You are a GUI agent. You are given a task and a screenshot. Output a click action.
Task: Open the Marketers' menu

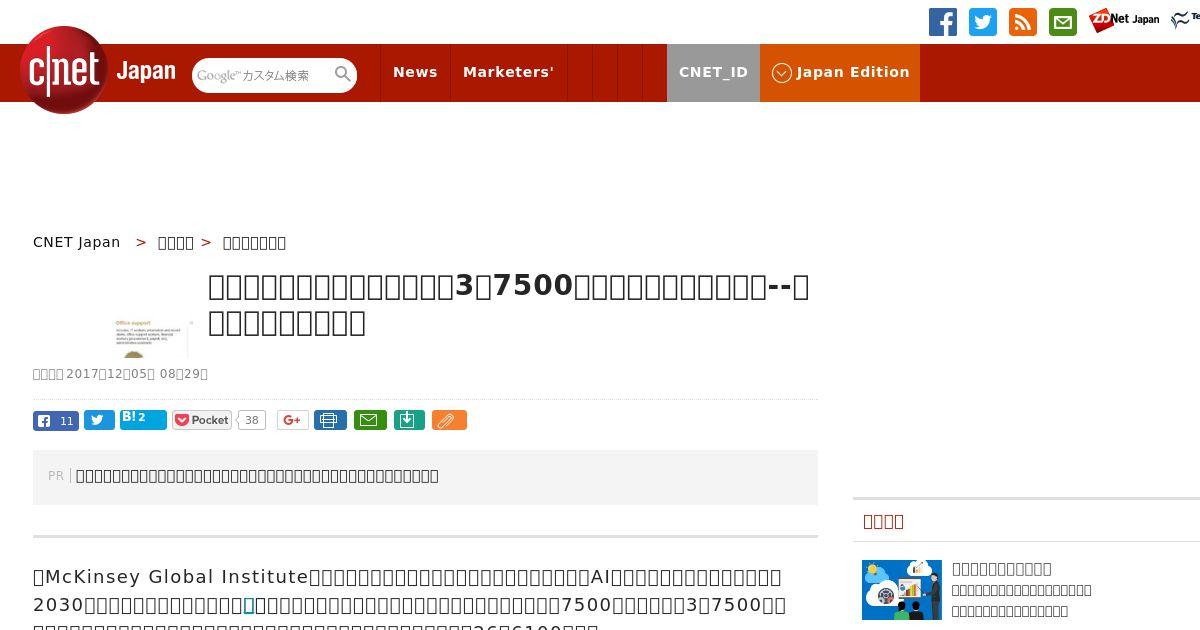508,72
